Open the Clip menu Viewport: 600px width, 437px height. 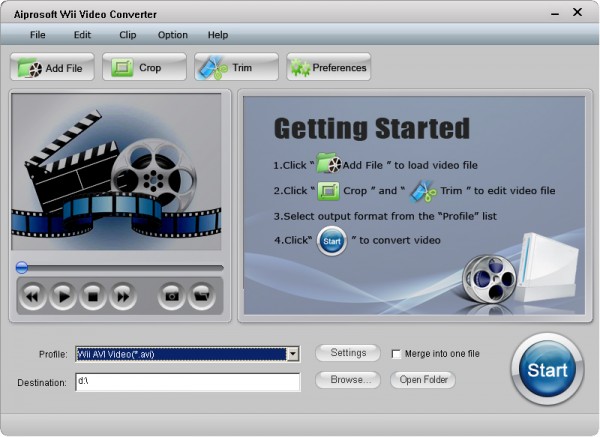[x=128, y=35]
